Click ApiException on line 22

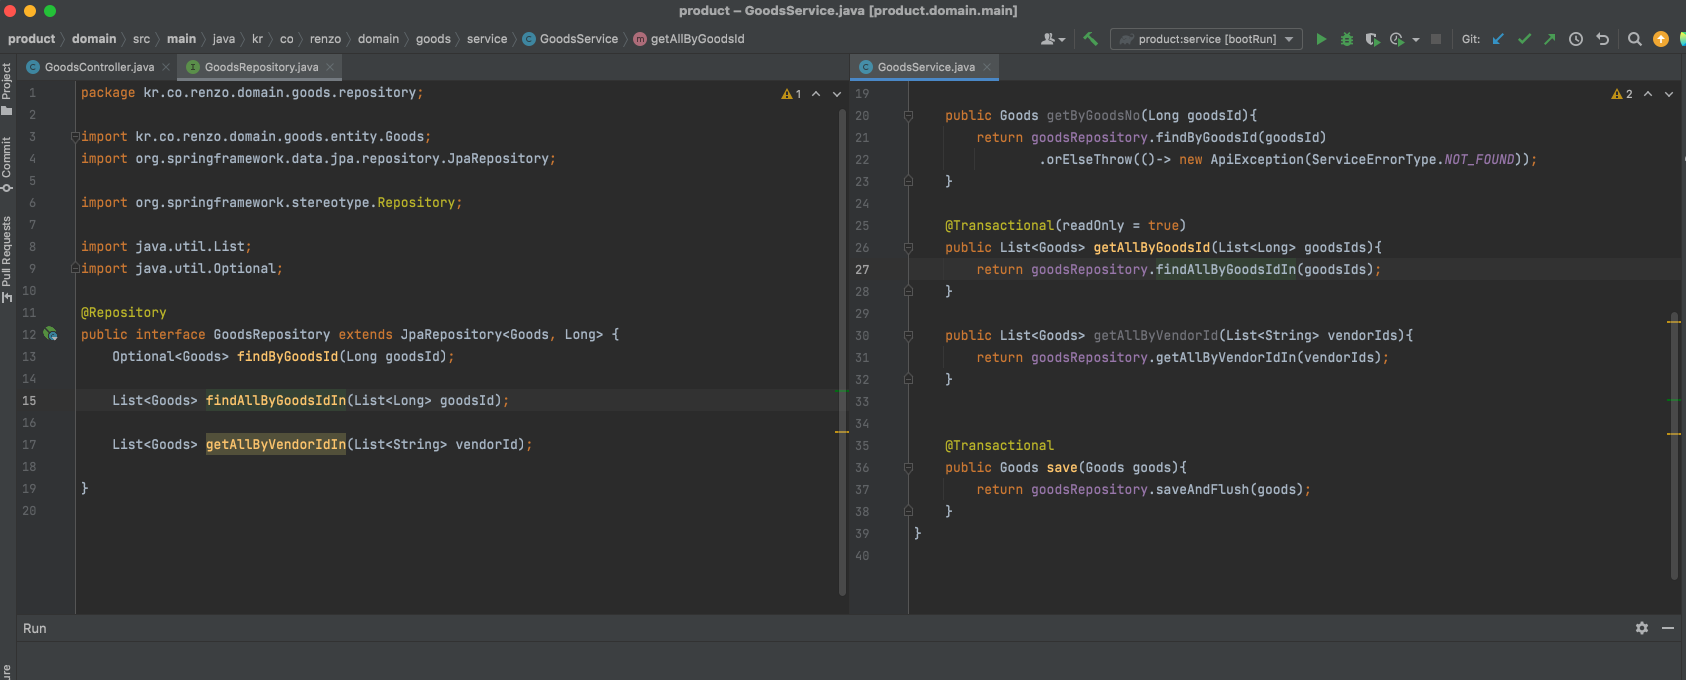pos(1257,160)
